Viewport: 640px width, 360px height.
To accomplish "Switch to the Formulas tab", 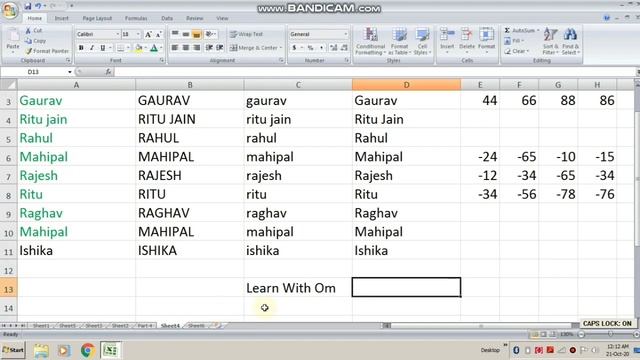I will click(x=136, y=18).
